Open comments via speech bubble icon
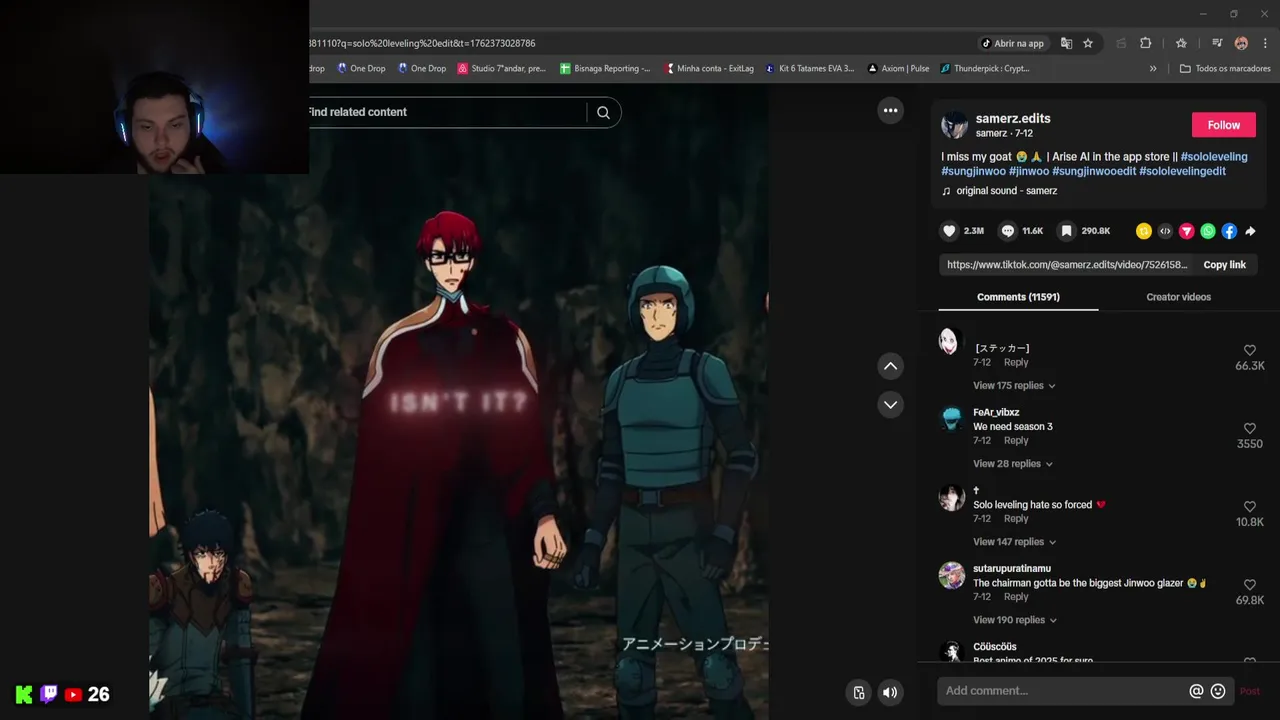Image resolution: width=1280 pixels, height=720 pixels. point(1008,231)
